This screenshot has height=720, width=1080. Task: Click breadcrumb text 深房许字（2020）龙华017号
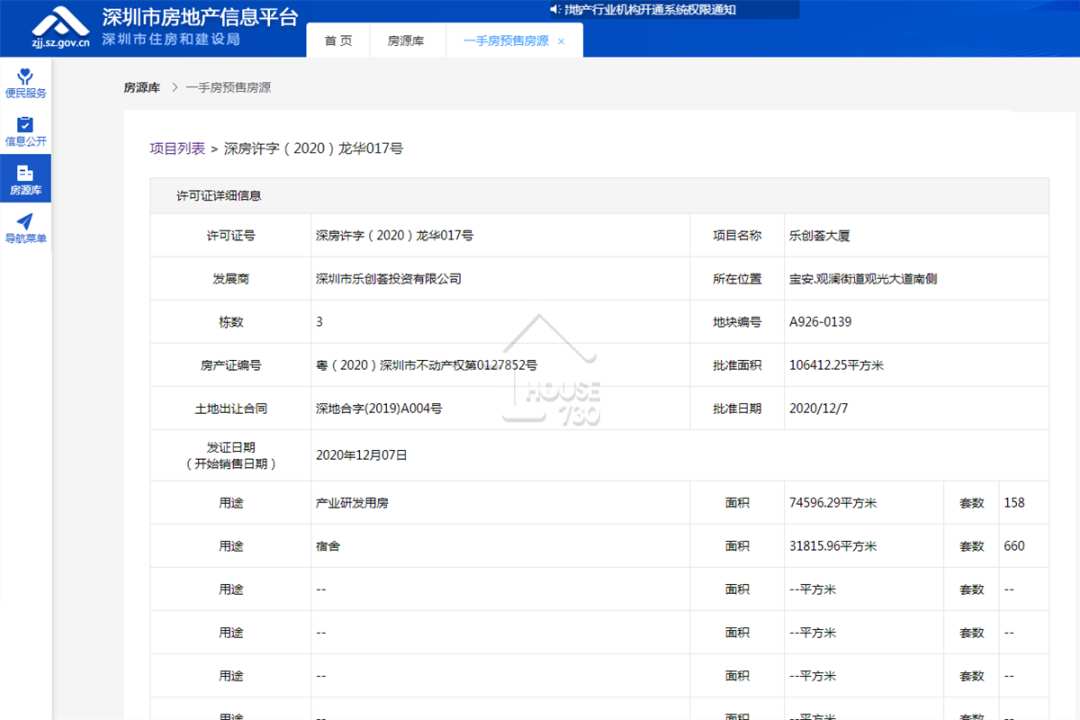313,148
